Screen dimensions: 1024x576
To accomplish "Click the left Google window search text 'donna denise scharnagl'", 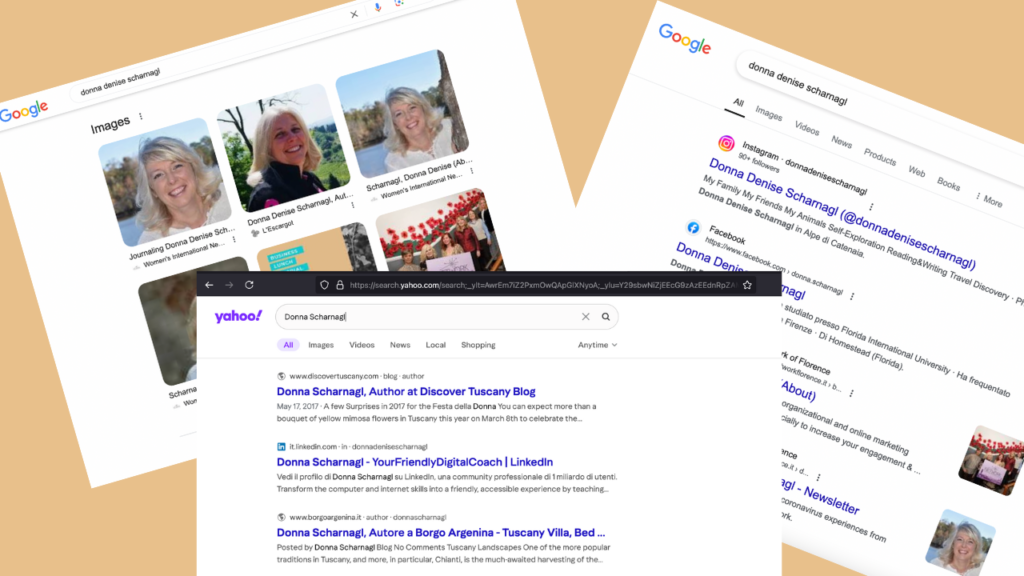I will coord(120,82).
